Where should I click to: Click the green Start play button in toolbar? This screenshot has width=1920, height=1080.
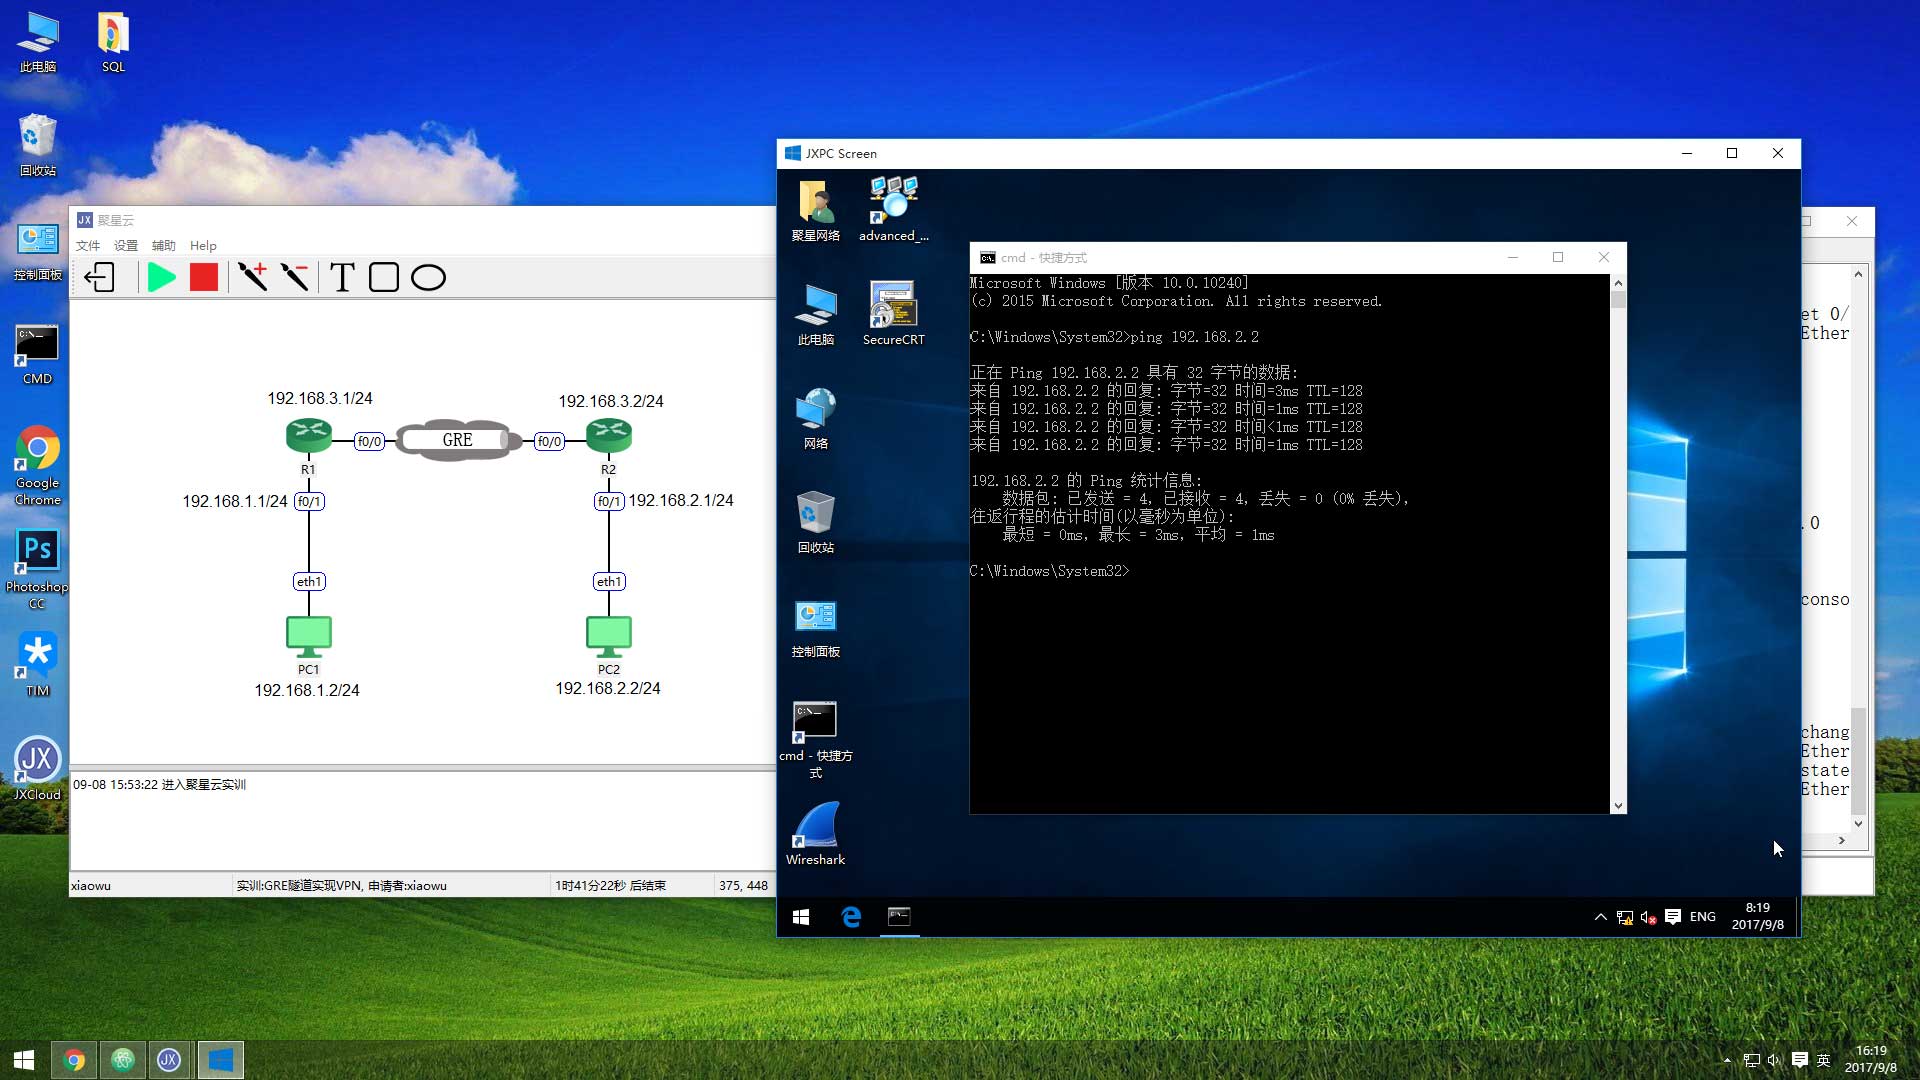[161, 277]
